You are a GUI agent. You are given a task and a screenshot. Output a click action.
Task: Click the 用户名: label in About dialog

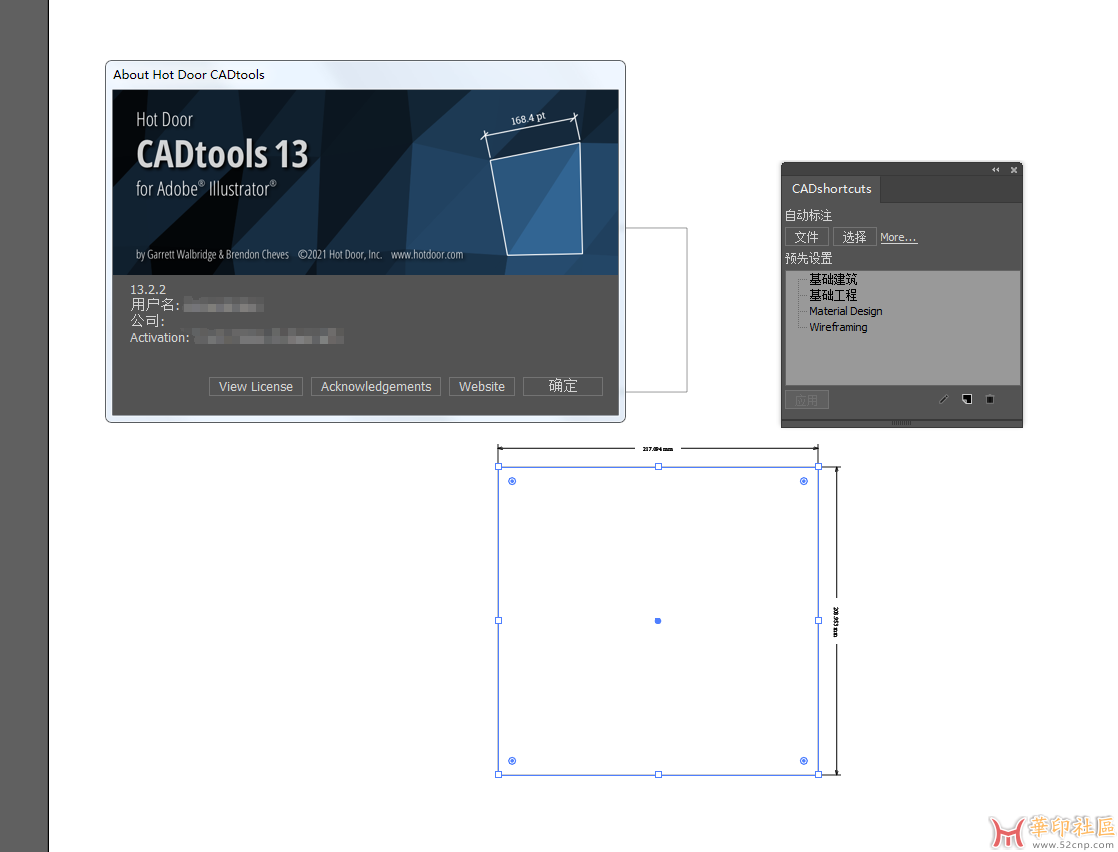[155, 305]
